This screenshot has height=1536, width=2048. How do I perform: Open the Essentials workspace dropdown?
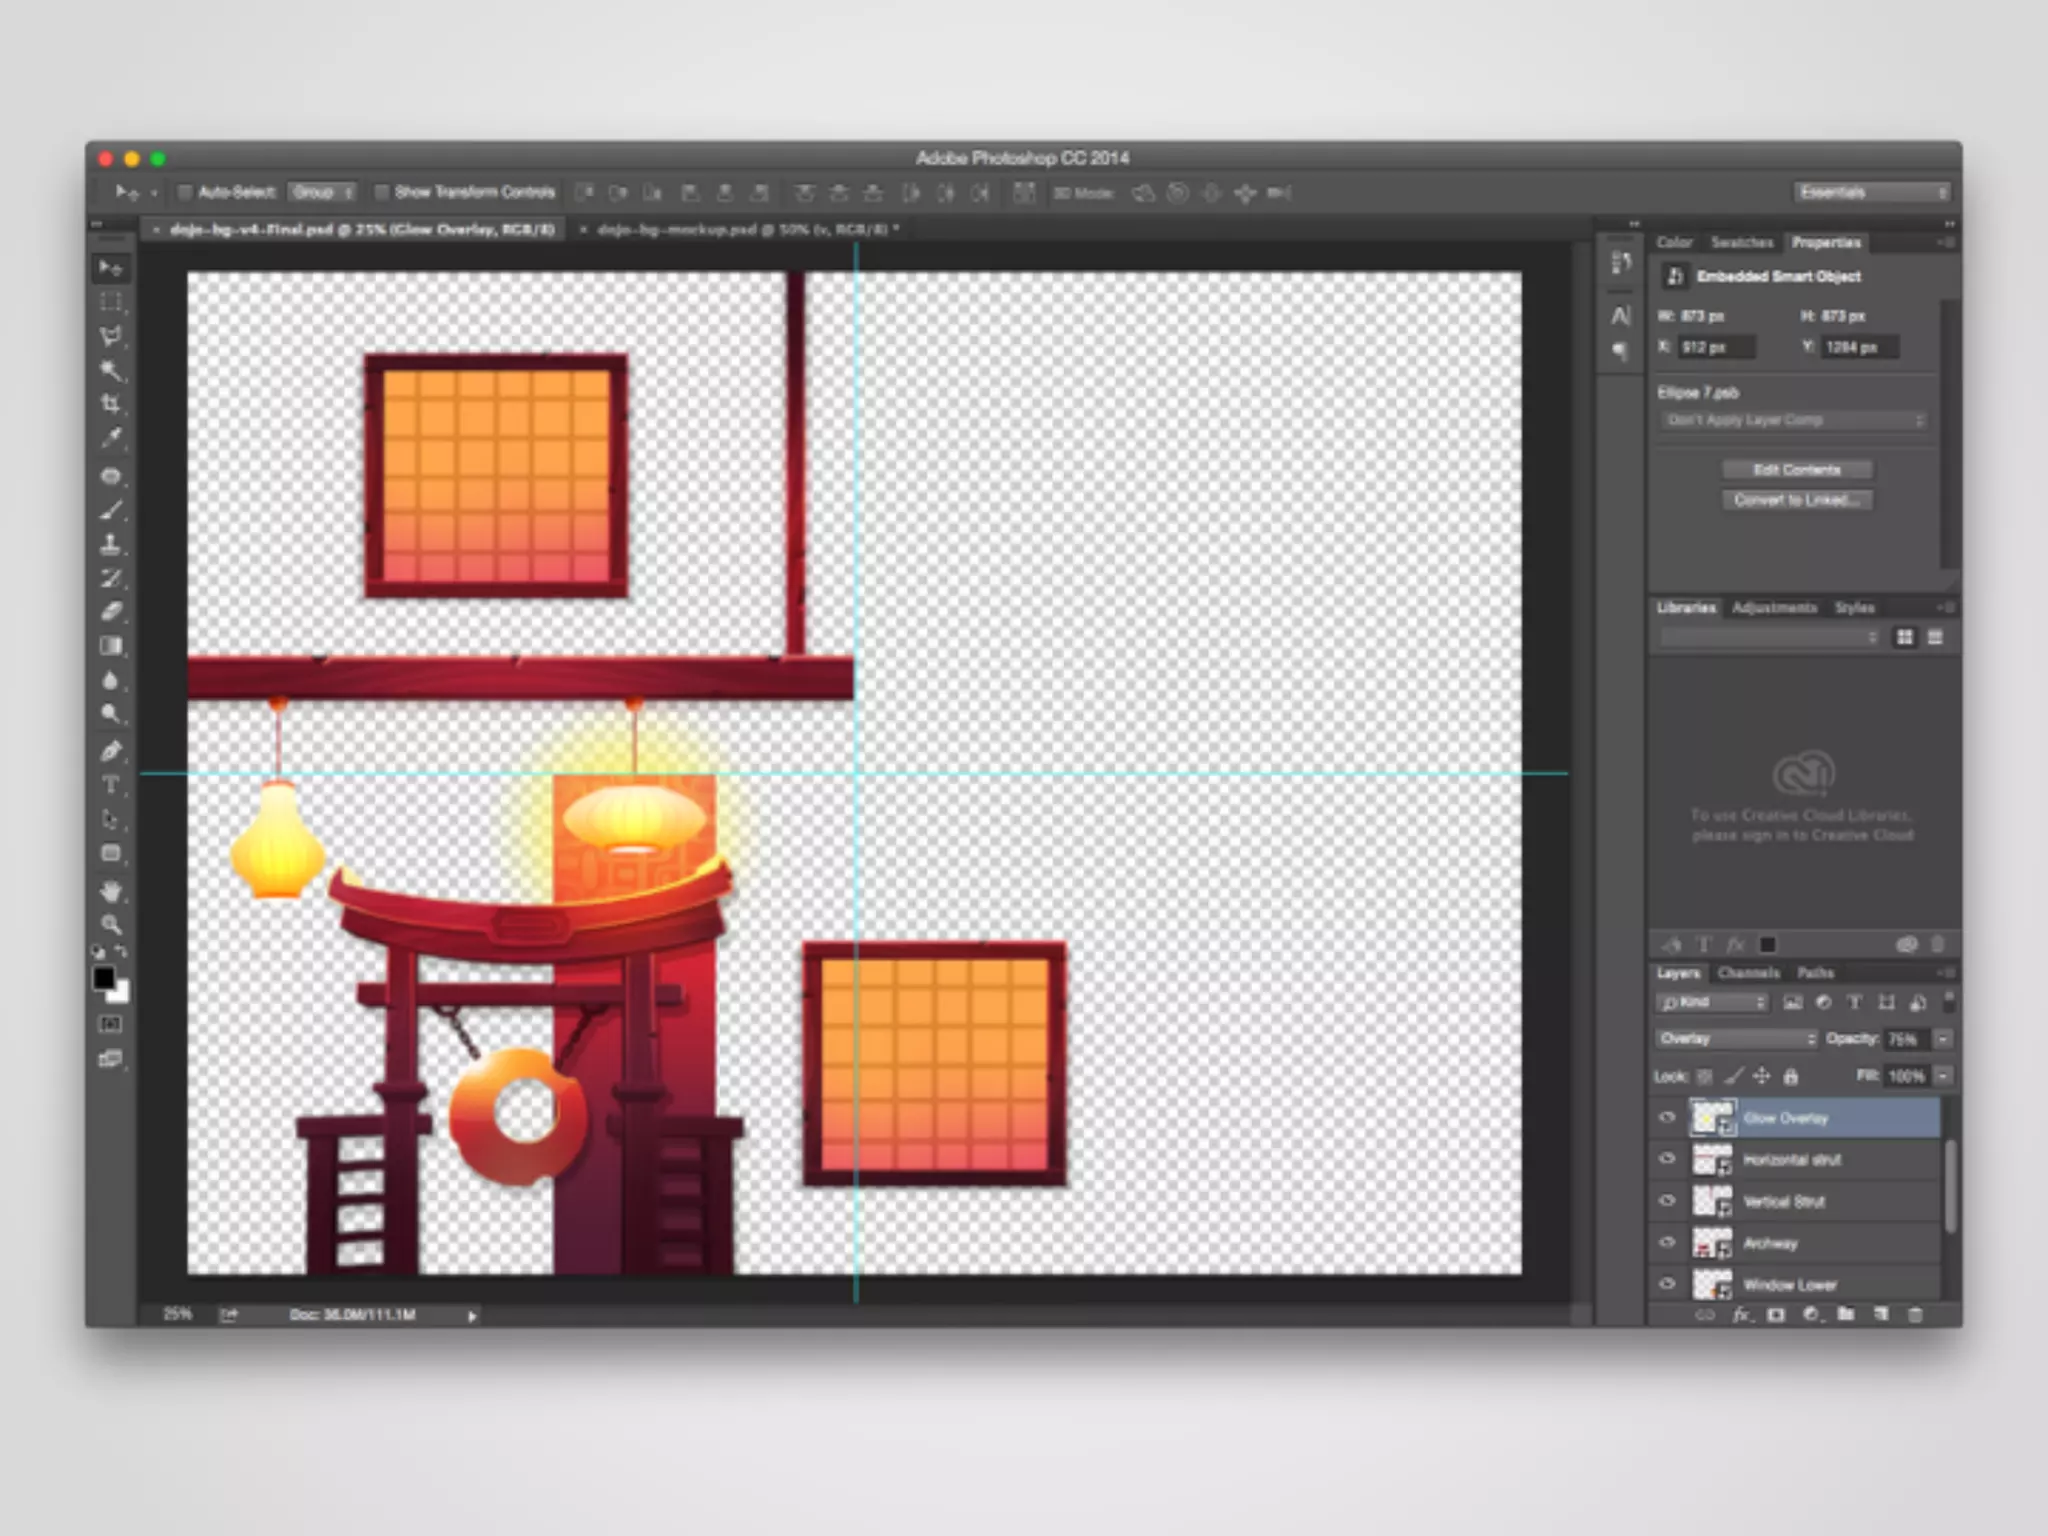pyautogui.click(x=1871, y=192)
